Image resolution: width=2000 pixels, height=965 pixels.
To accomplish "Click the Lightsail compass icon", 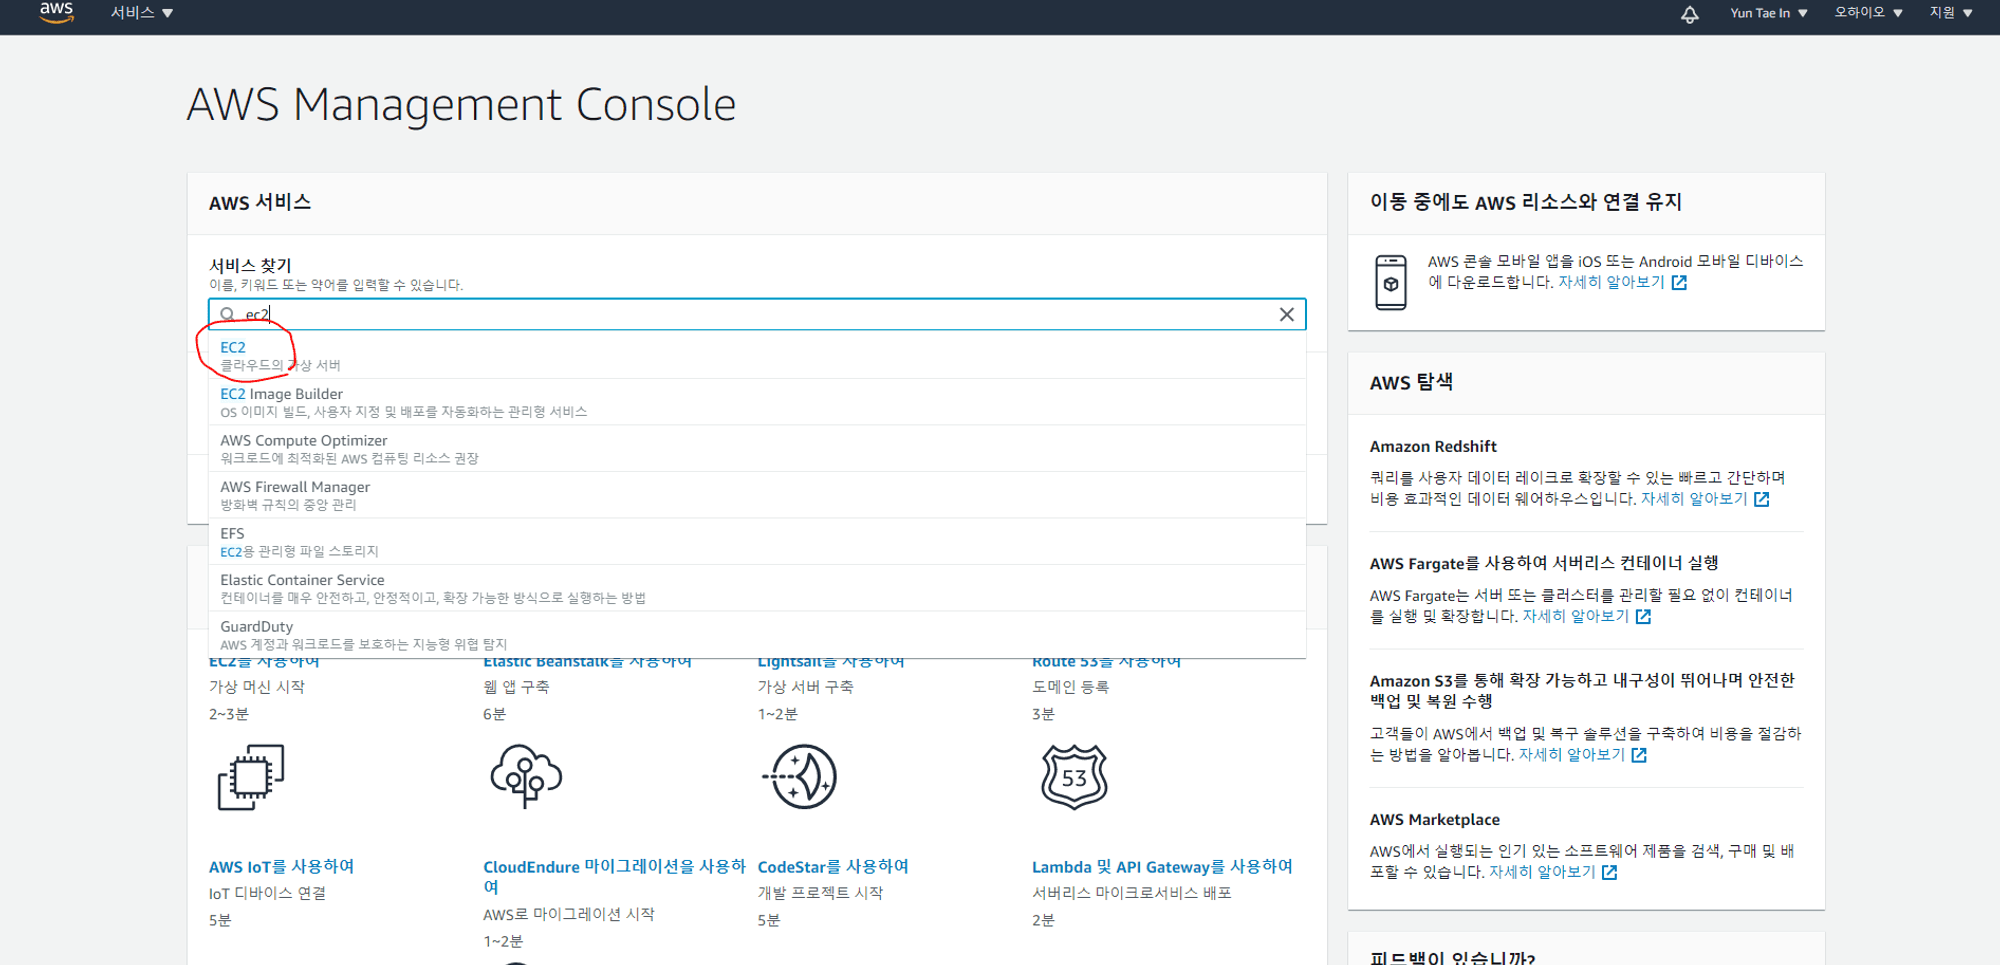I will click(x=800, y=777).
